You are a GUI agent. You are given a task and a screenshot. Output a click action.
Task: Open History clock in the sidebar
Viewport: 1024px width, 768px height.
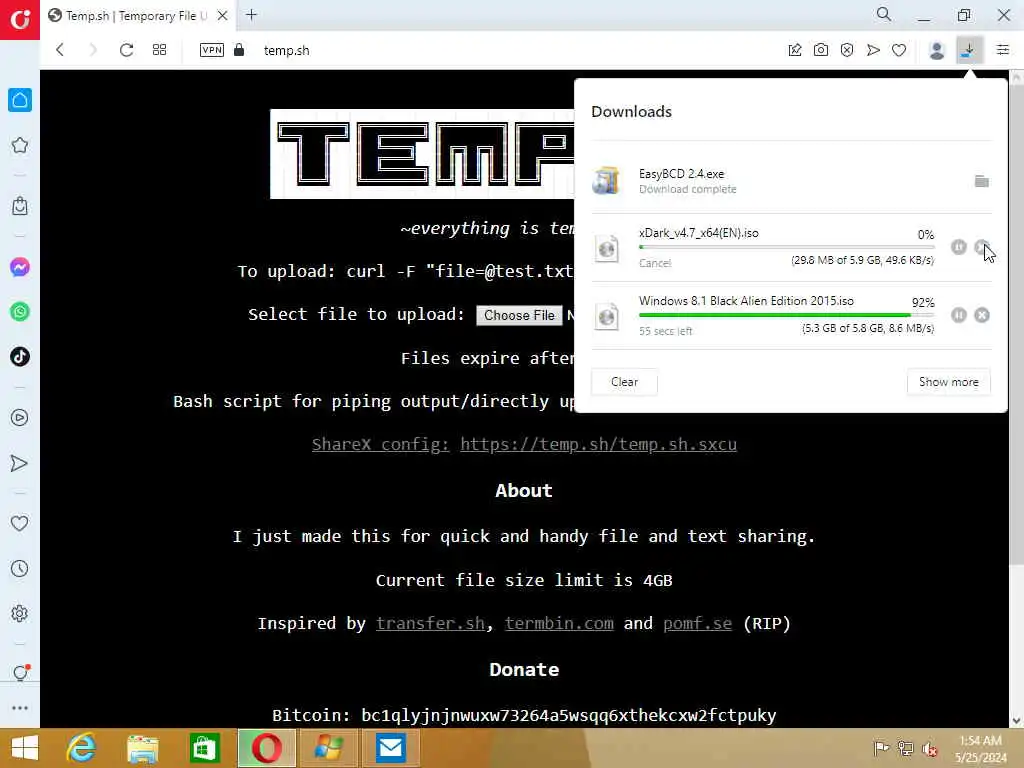[x=20, y=568]
